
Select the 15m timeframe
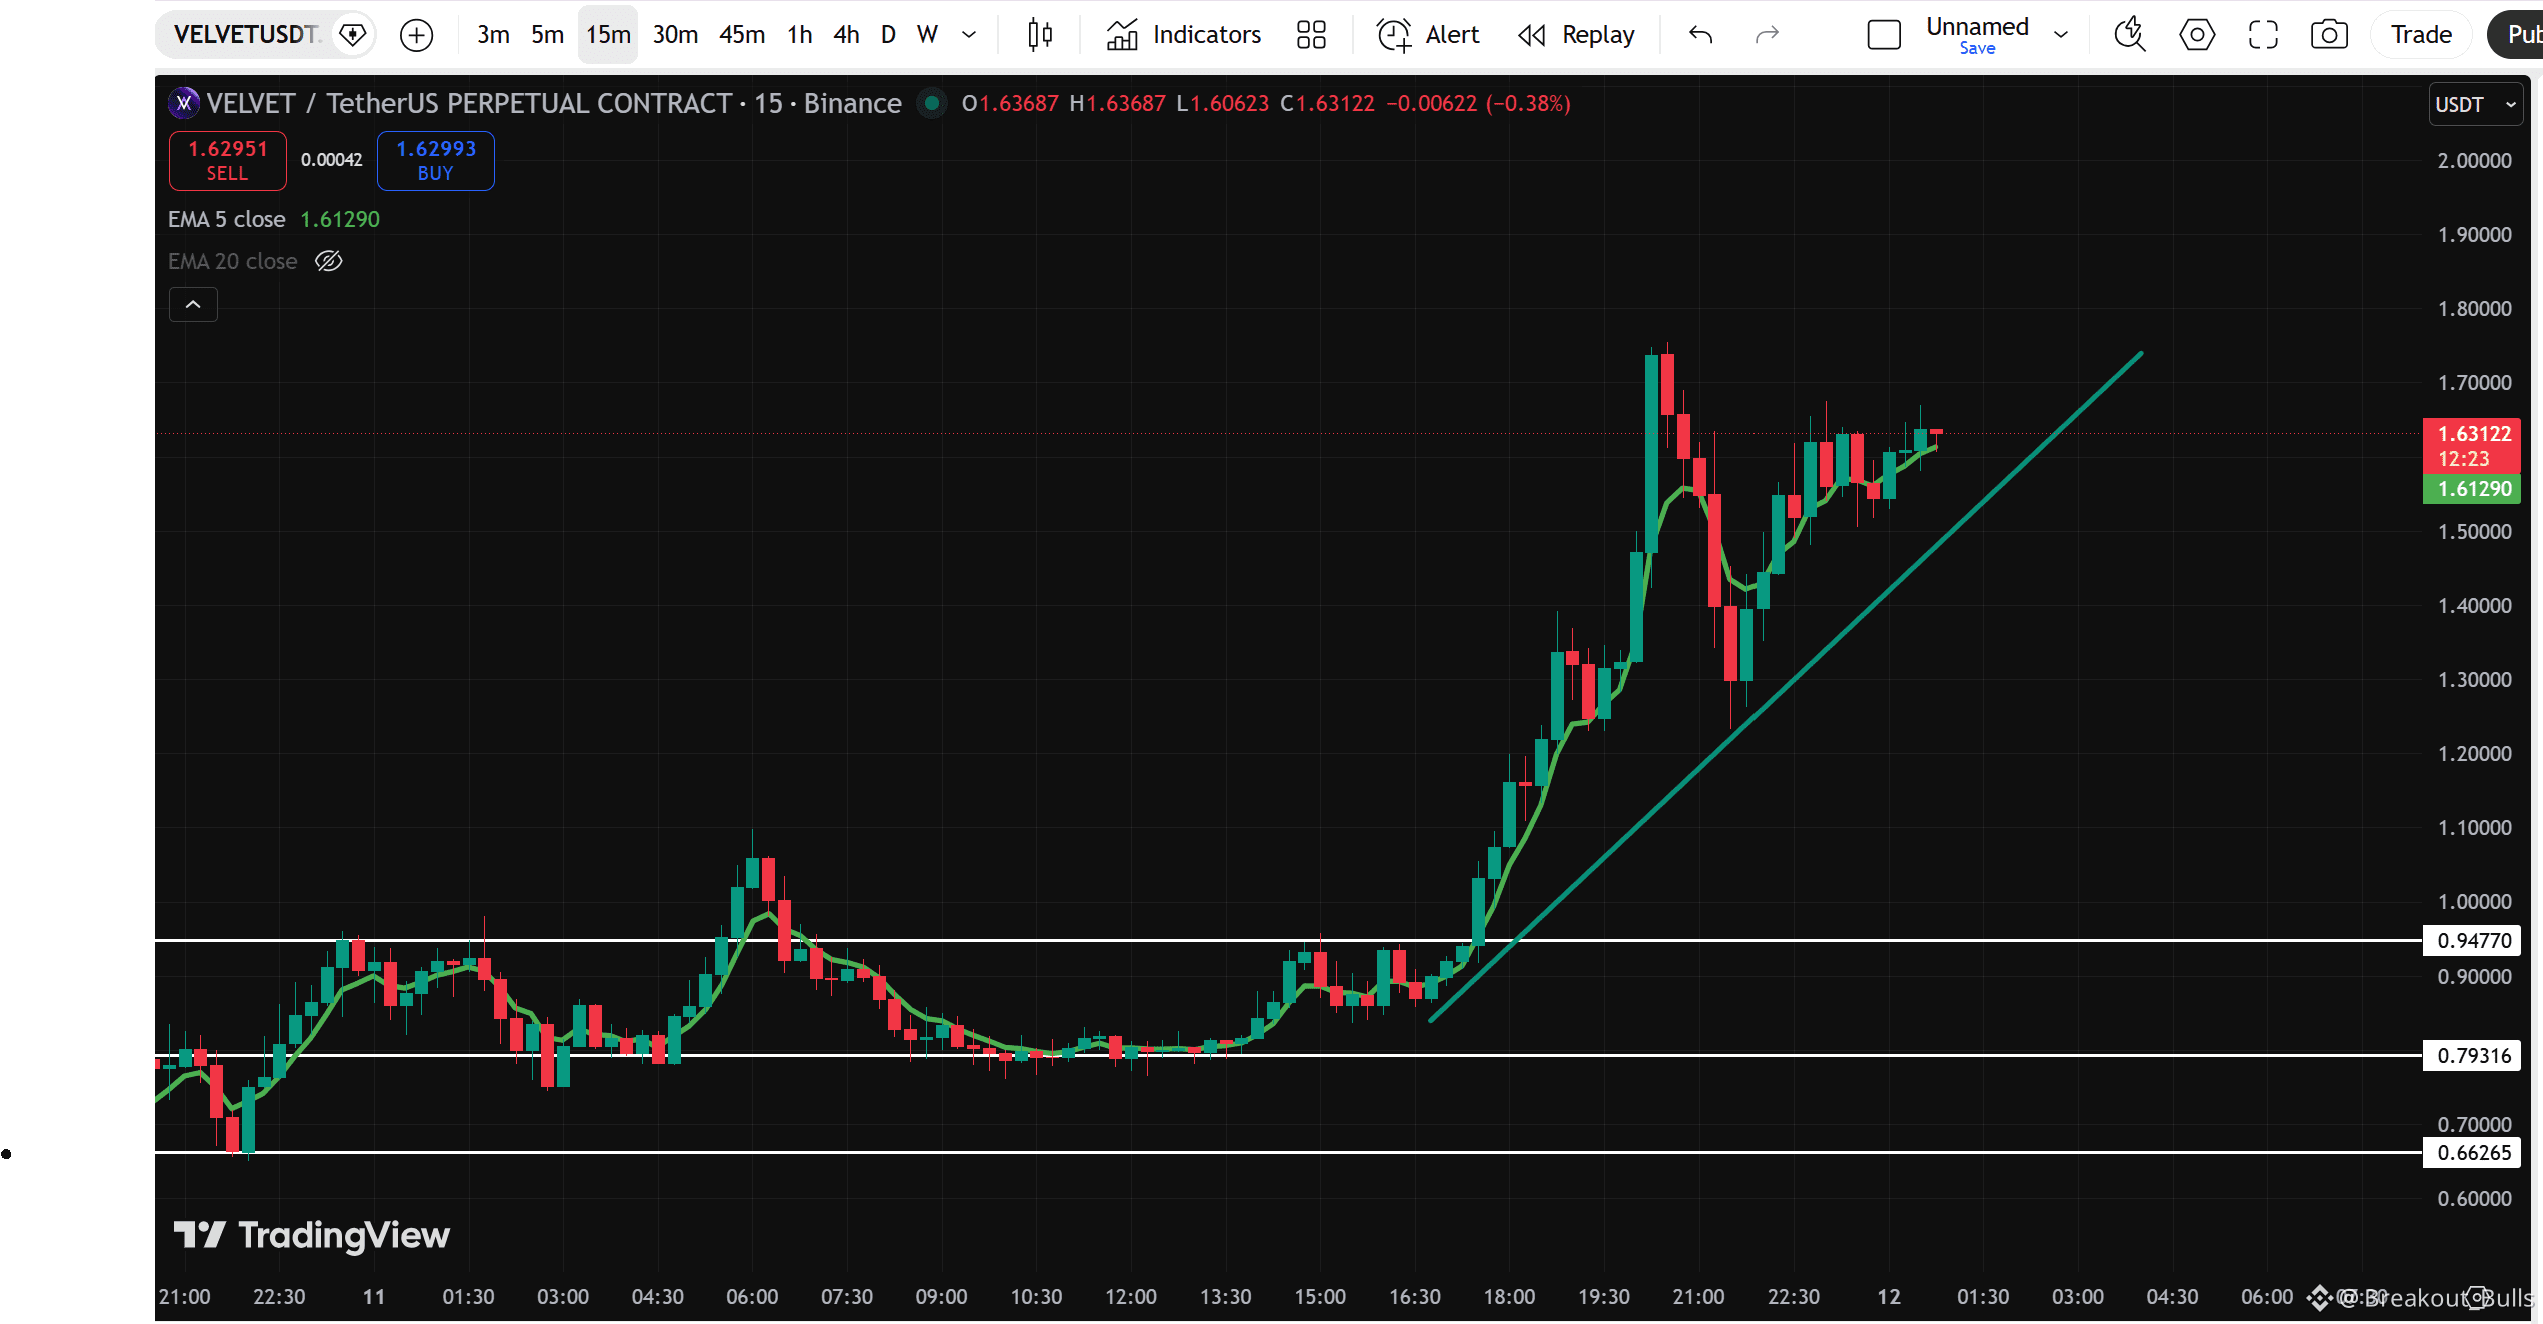click(x=608, y=35)
